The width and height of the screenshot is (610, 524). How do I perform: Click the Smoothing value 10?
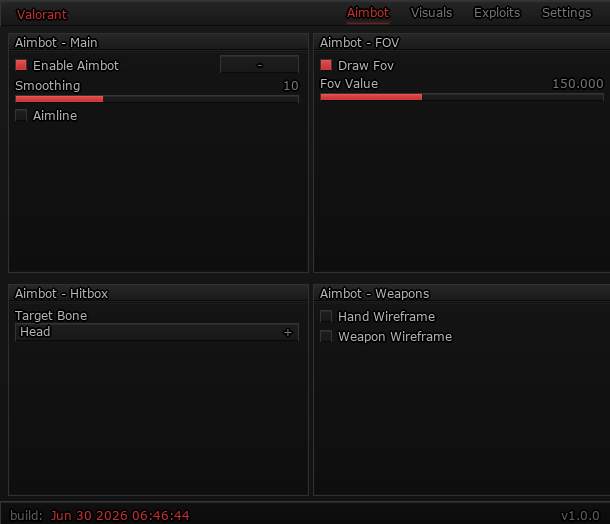[x=291, y=86]
